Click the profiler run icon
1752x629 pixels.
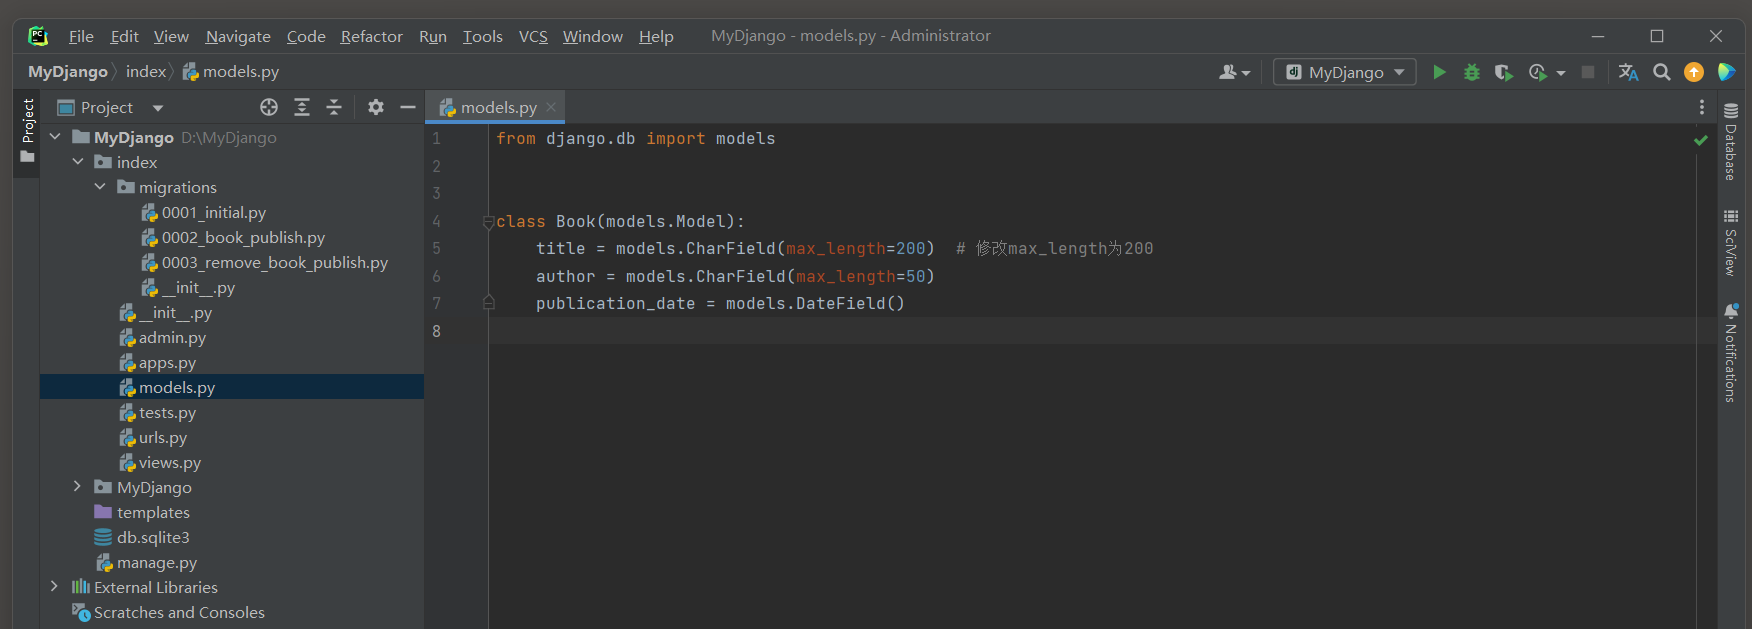coord(1538,72)
